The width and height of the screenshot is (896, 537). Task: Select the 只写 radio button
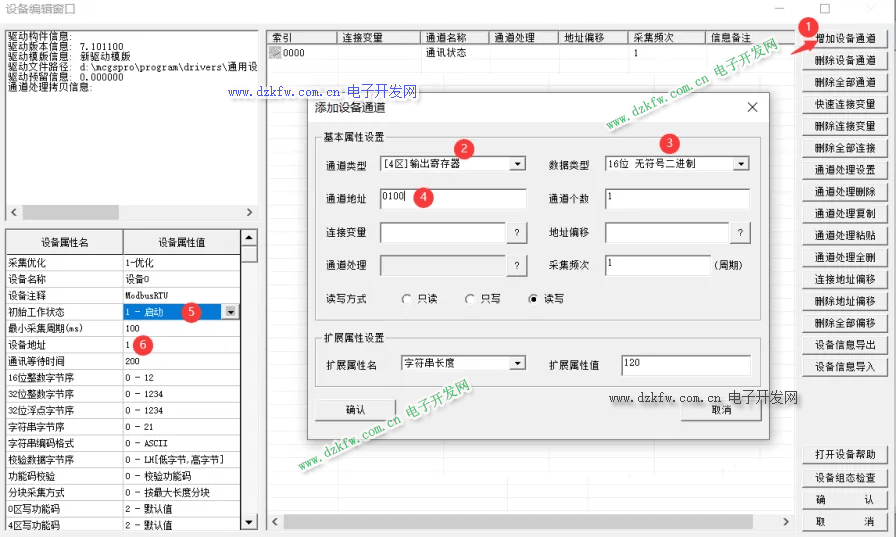470,298
